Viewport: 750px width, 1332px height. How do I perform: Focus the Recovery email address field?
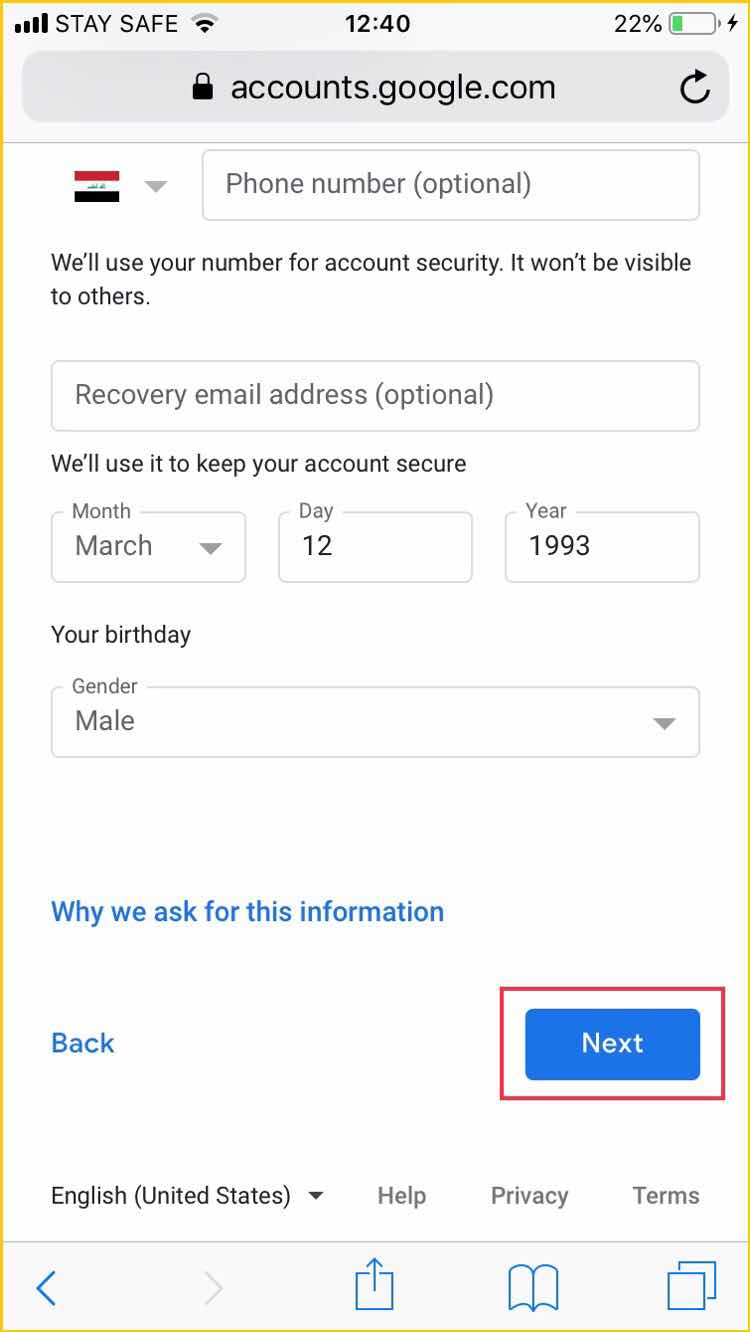[x=375, y=395]
